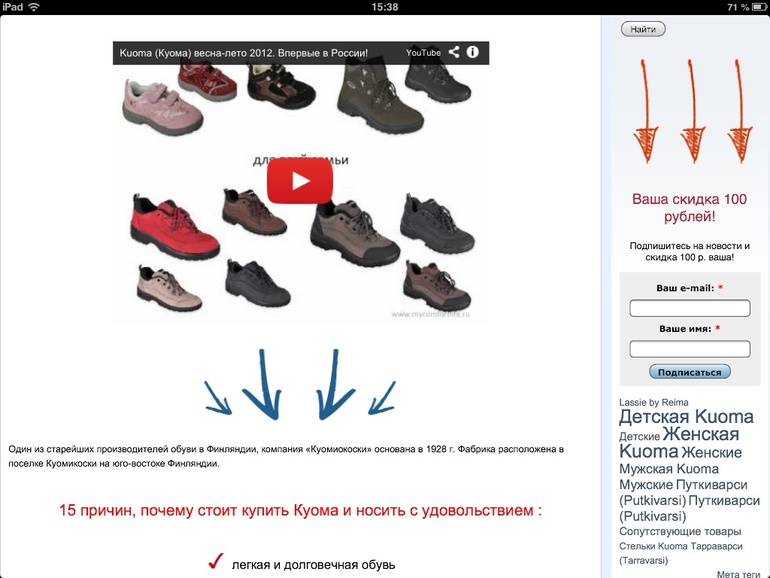Click the Мета теги link
This screenshot has width=770, height=578.
(738, 574)
